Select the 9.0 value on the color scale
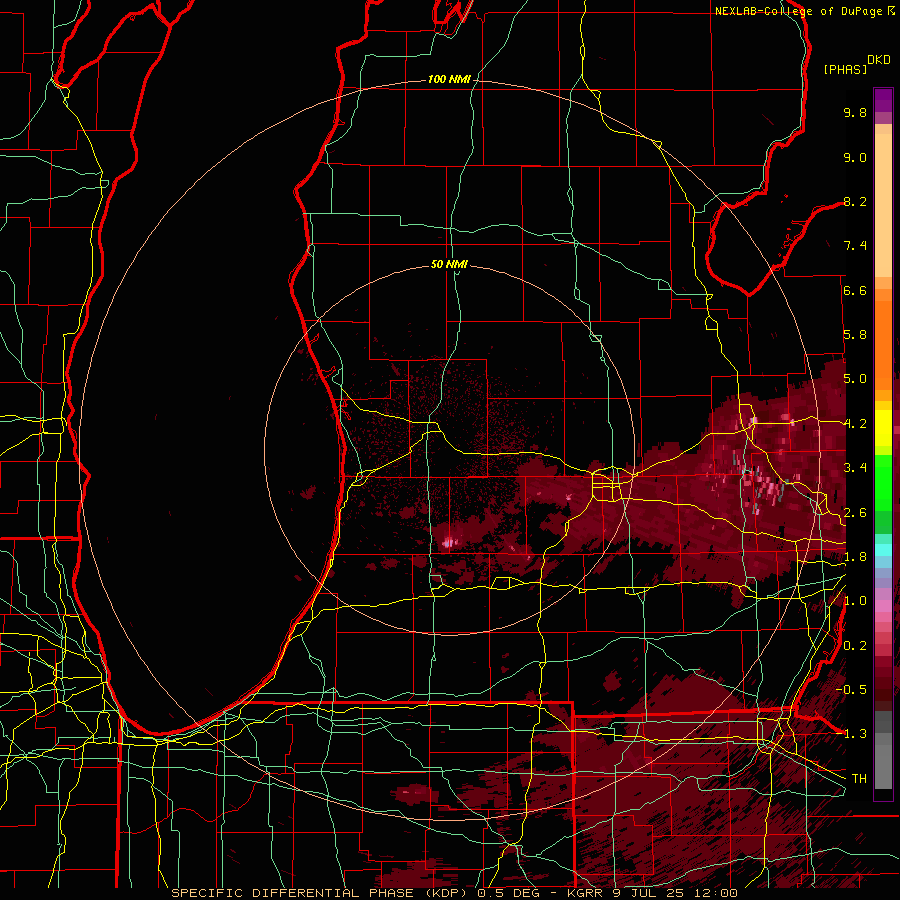The image size is (900, 900). coord(855,157)
